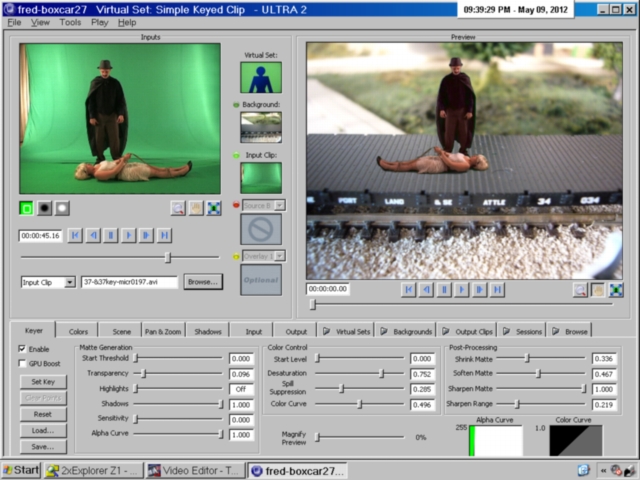Click the Shrink Matte slider handle

(x=527, y=358)
